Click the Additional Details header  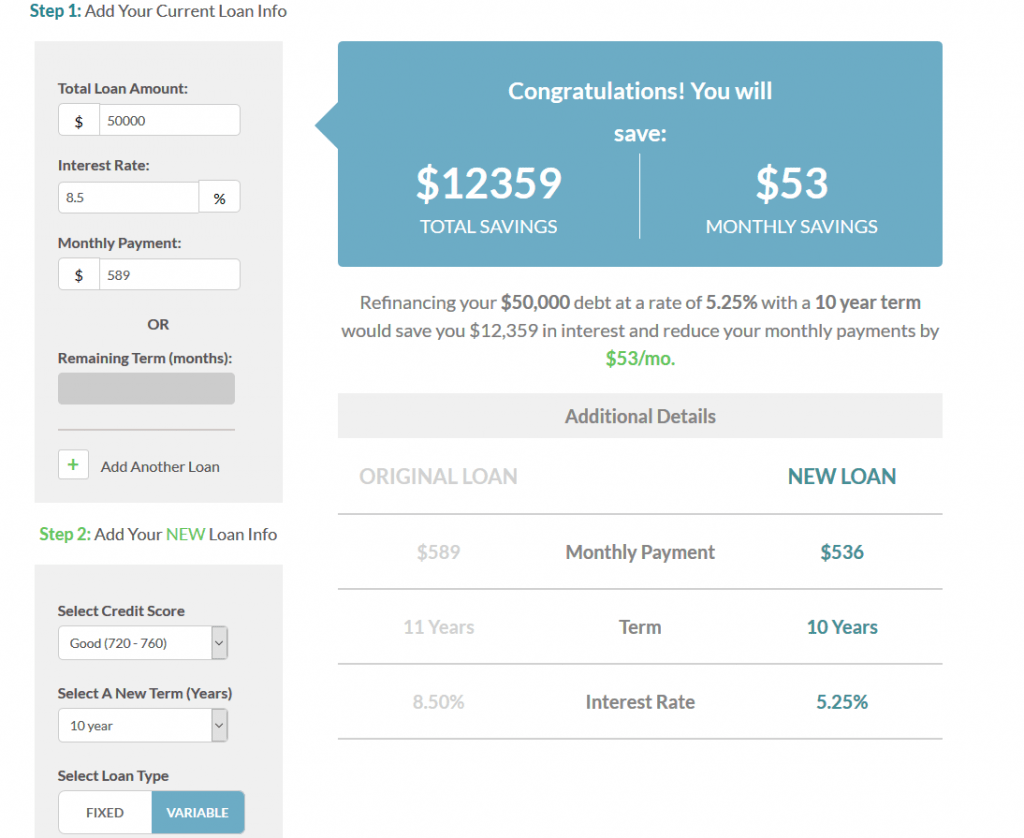coord(640,415)
